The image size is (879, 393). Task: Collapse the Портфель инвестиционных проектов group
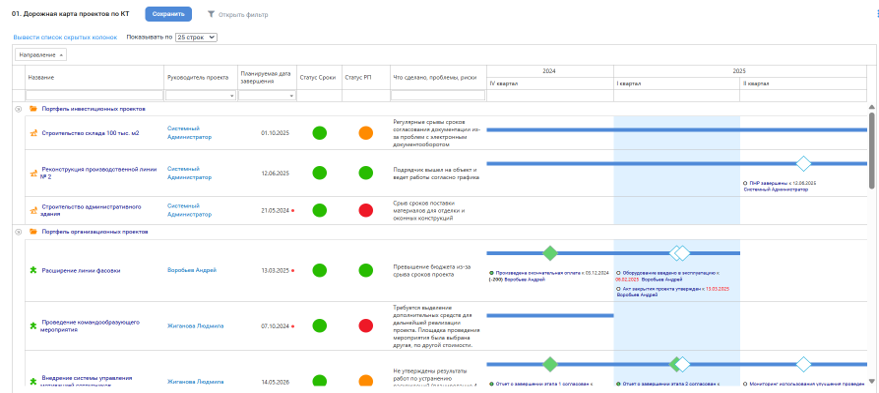(x=18, y=109)
